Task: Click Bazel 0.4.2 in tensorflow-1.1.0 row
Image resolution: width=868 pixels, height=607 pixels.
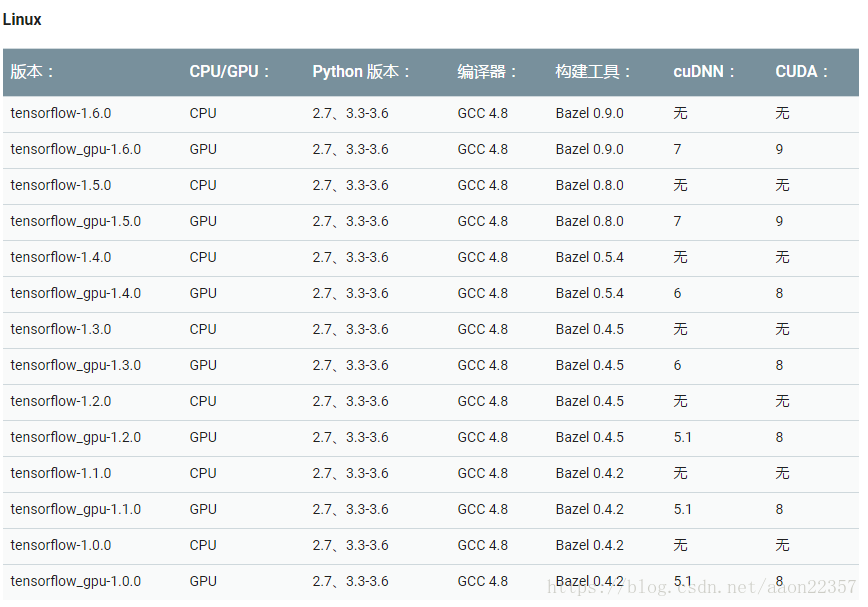Action: (590, 473)
